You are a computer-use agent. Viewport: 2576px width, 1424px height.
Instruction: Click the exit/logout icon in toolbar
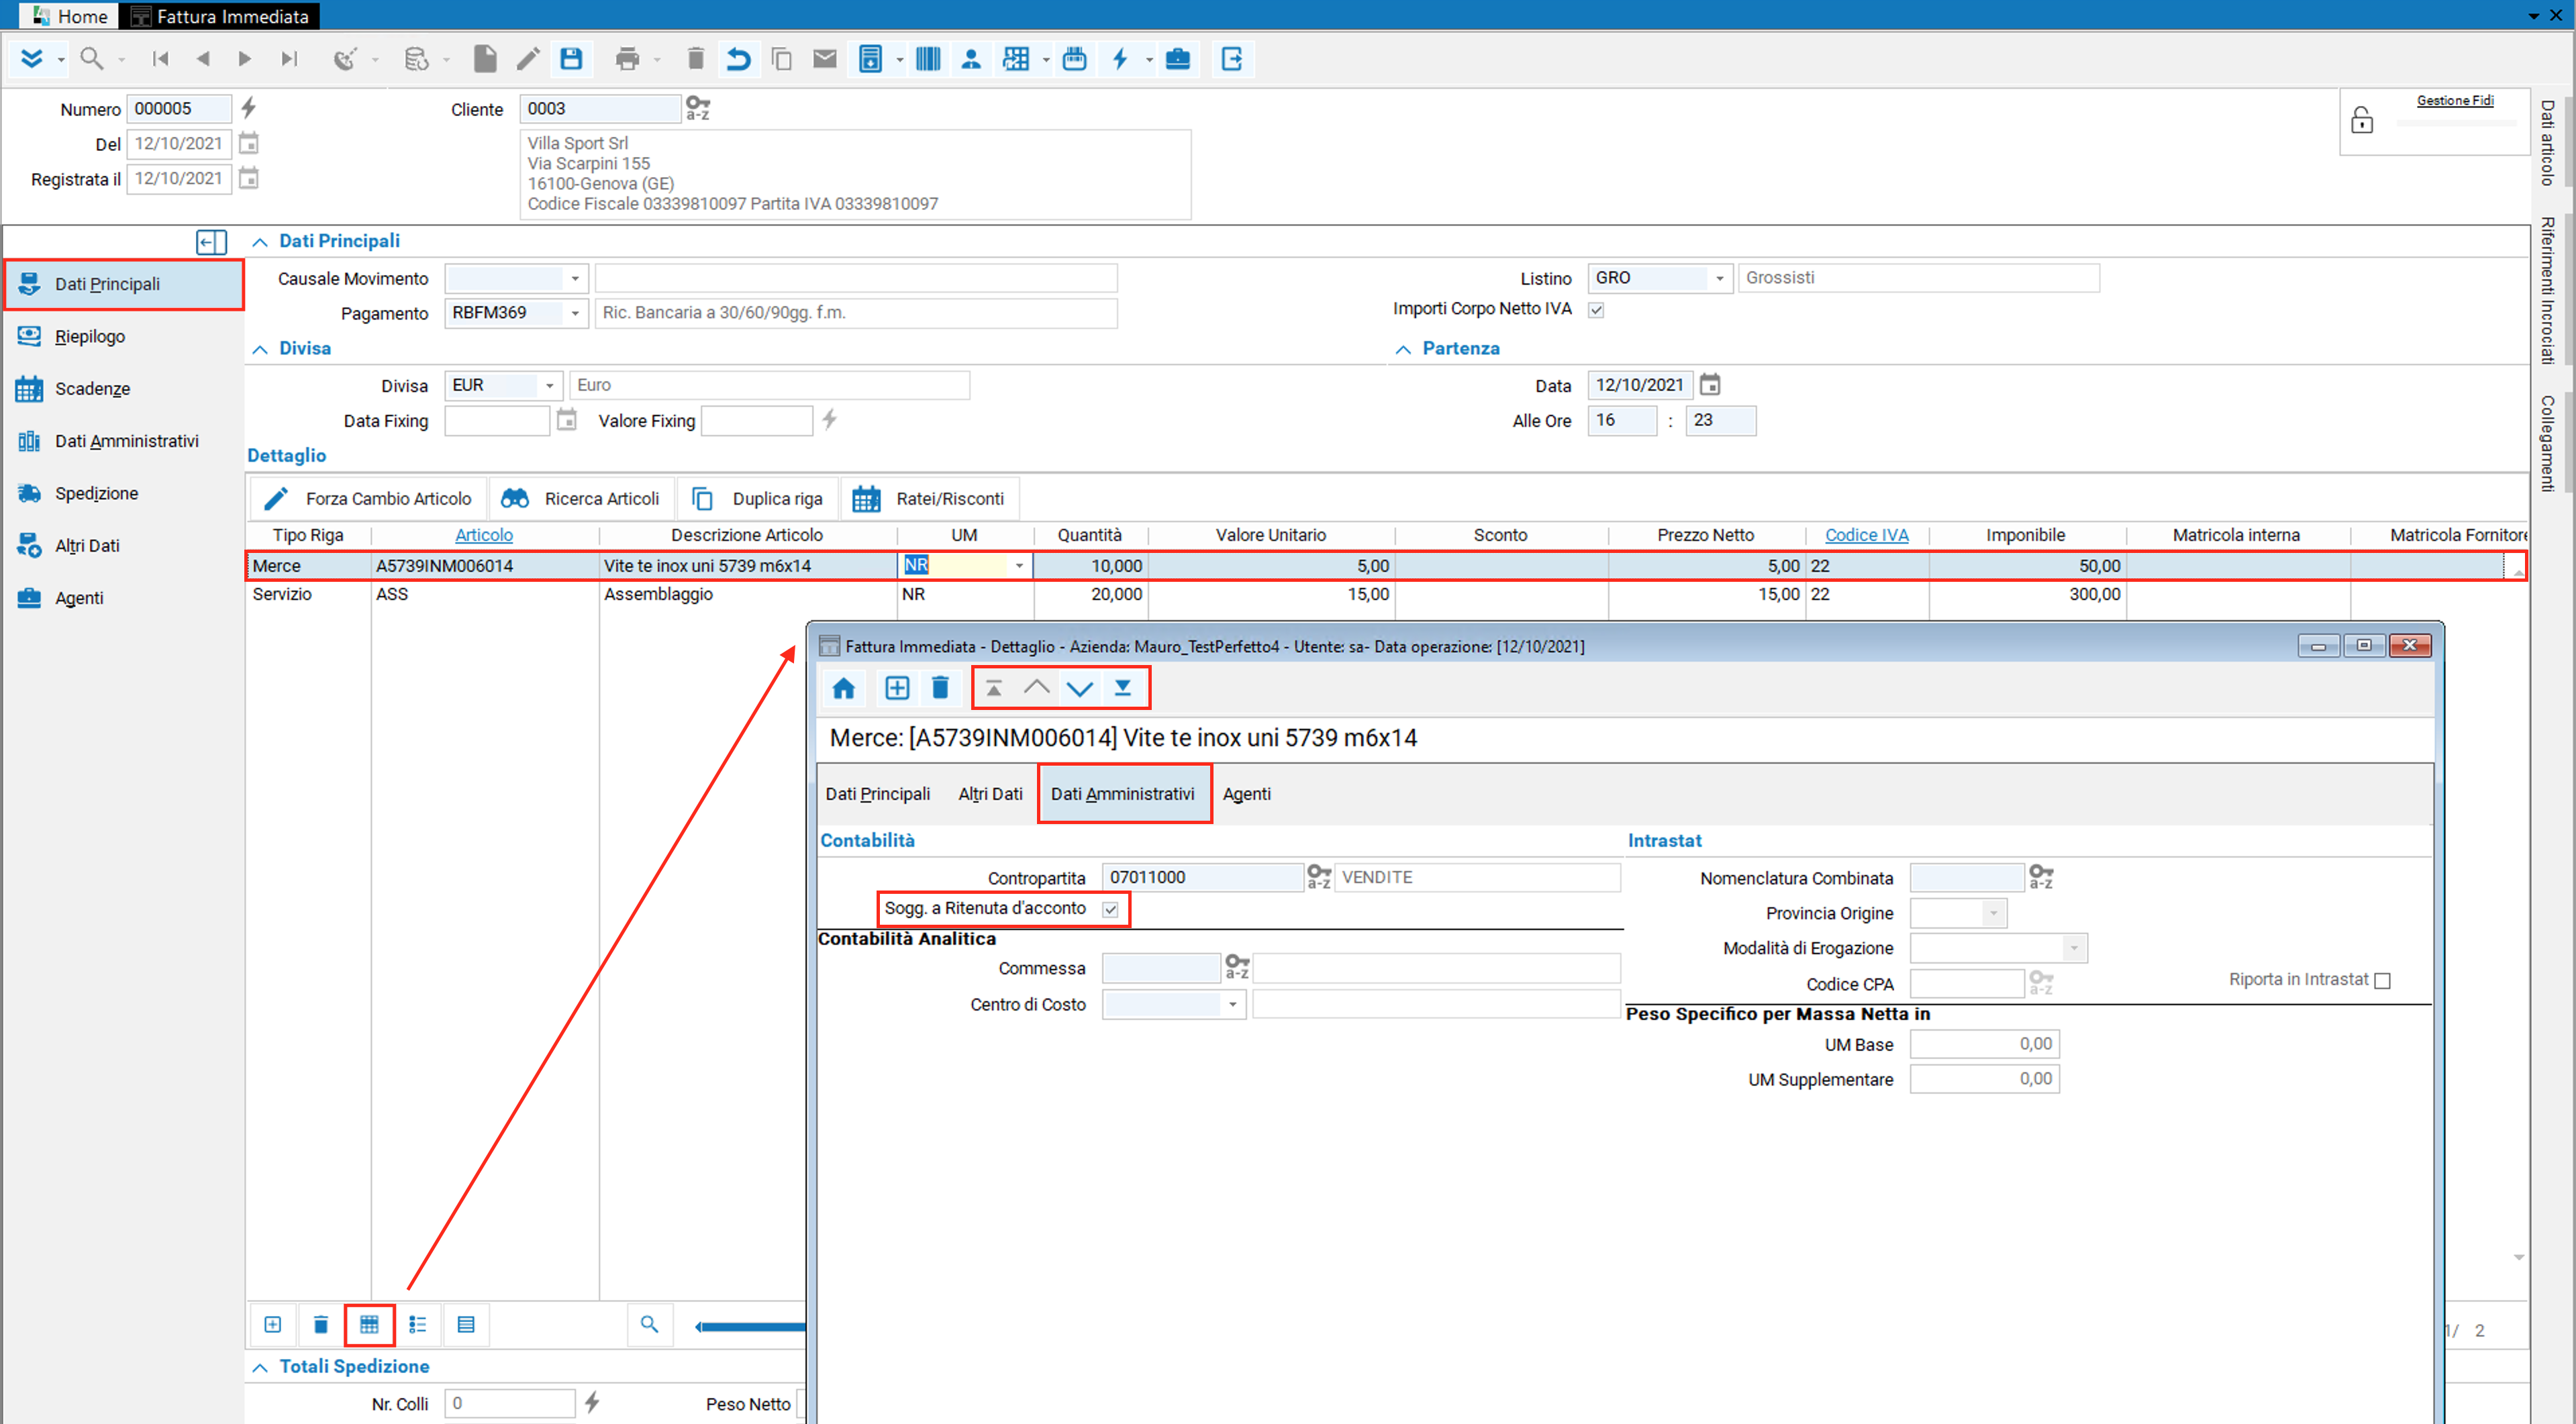(1232, 59)
